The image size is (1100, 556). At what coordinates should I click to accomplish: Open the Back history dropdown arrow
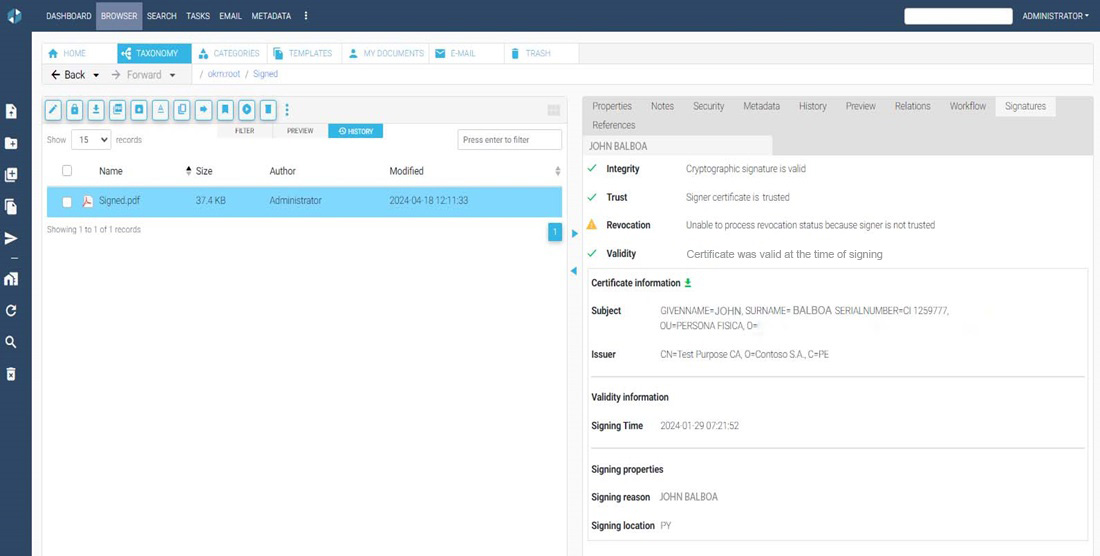pyautogui.click(x=96, y=75)
